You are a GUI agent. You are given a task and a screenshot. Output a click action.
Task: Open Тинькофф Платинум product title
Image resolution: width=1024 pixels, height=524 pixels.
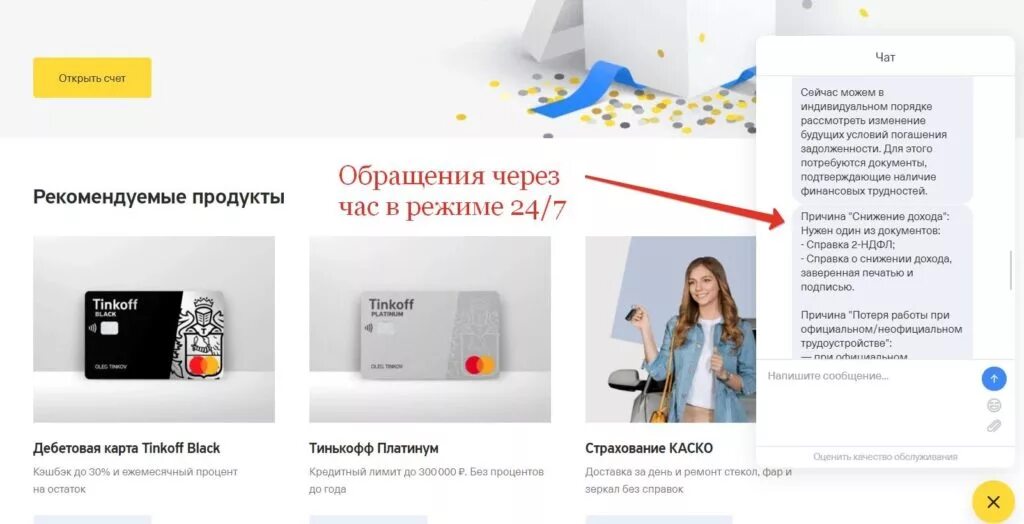(374, 448)
